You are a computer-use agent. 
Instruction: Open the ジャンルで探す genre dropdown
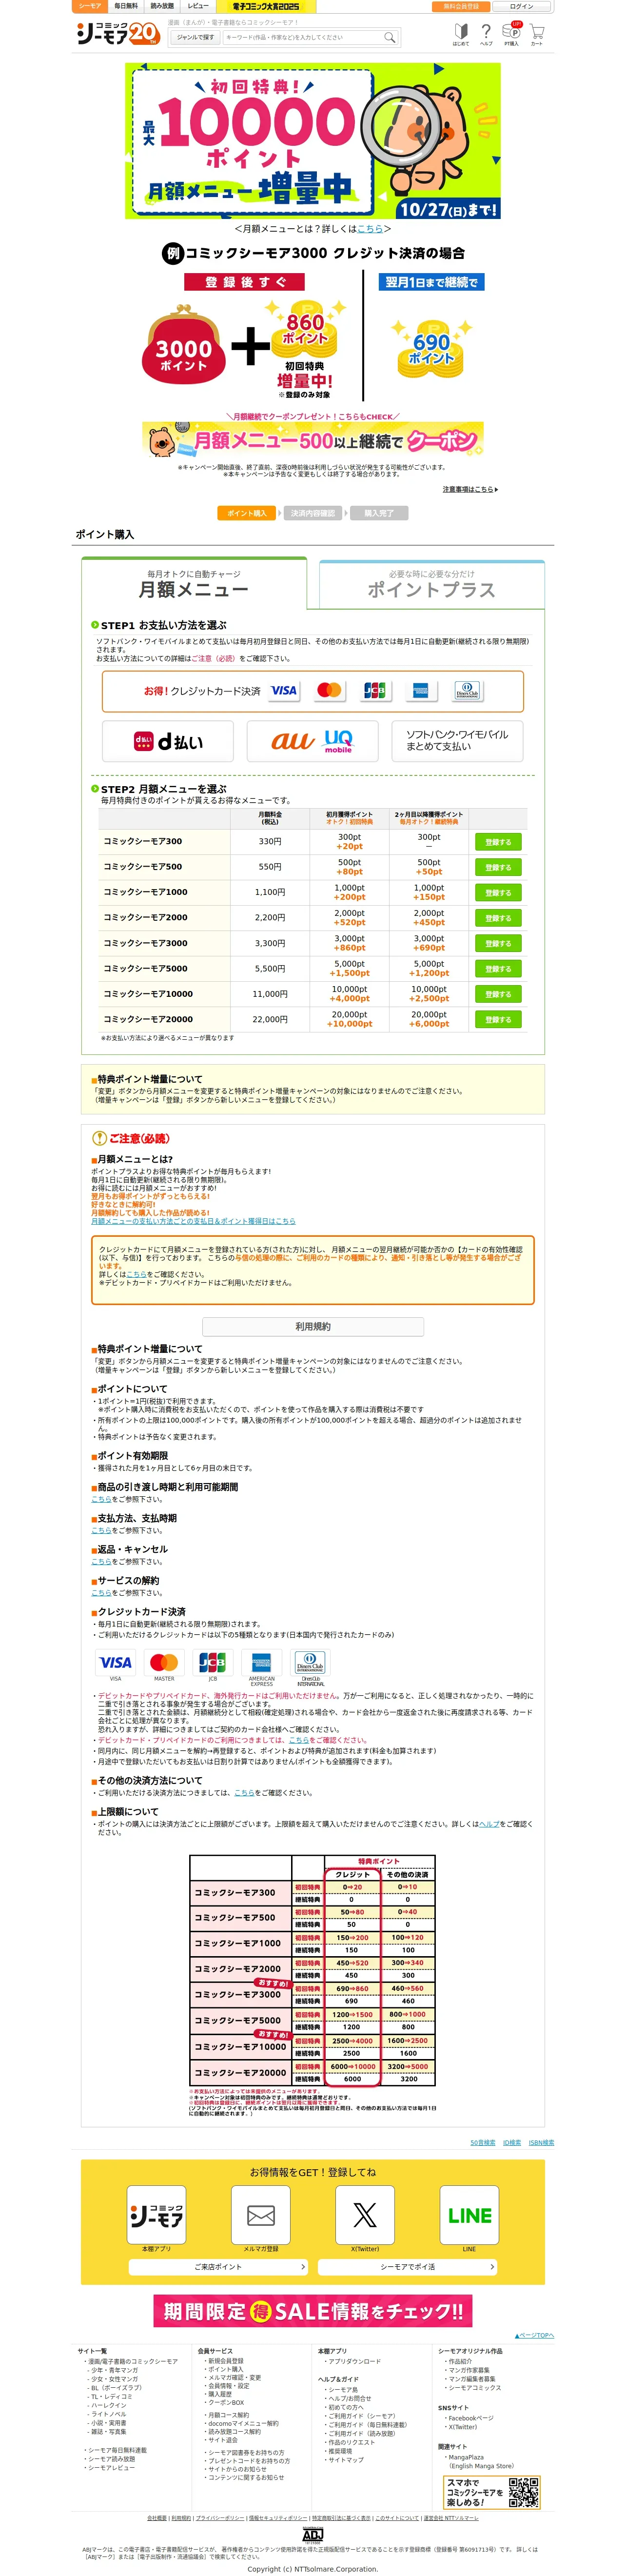(196, 37)
